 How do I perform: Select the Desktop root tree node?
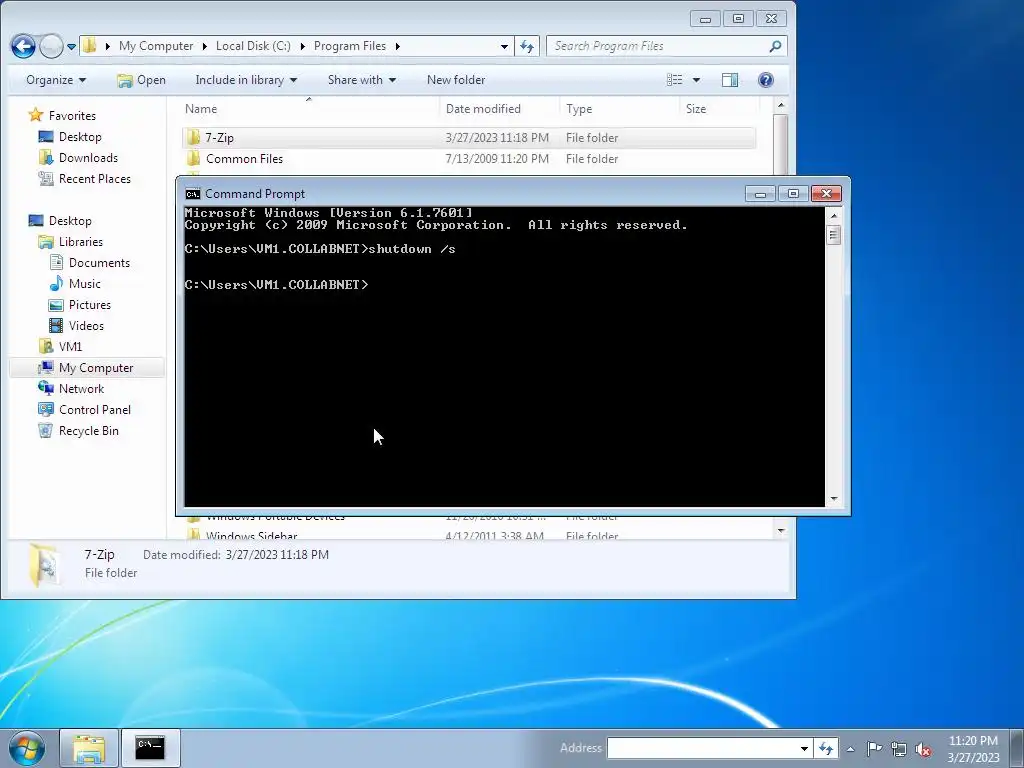pyautogui.click(x=60, y=221)
